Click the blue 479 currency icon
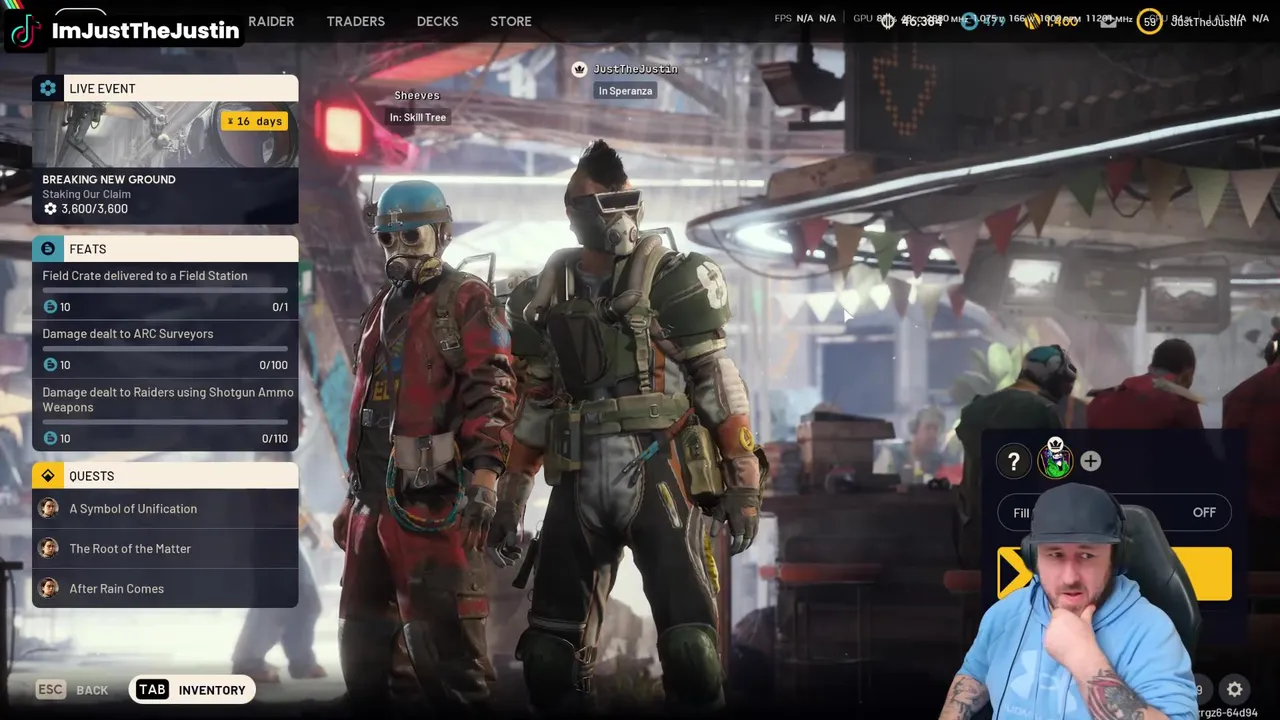This screenshot has width=1280, height=720. coord(968,21)
